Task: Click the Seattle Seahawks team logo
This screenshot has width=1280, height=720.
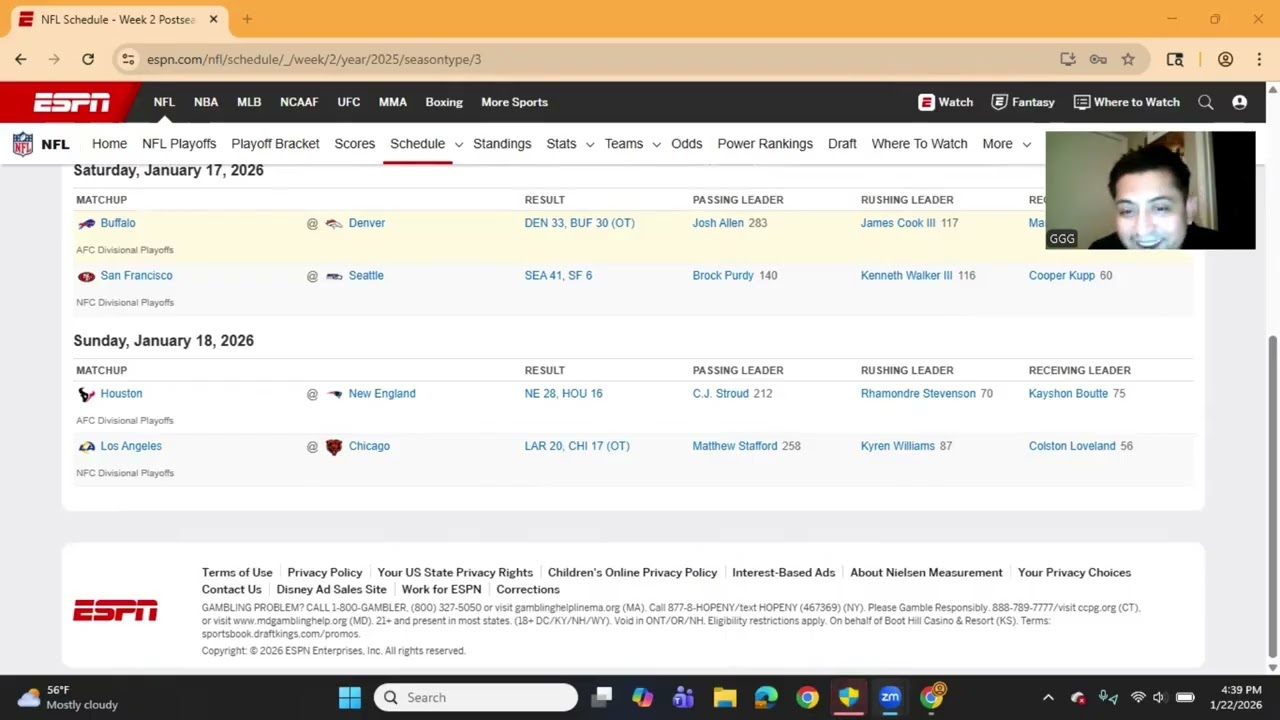Action: tap(334, 276)
